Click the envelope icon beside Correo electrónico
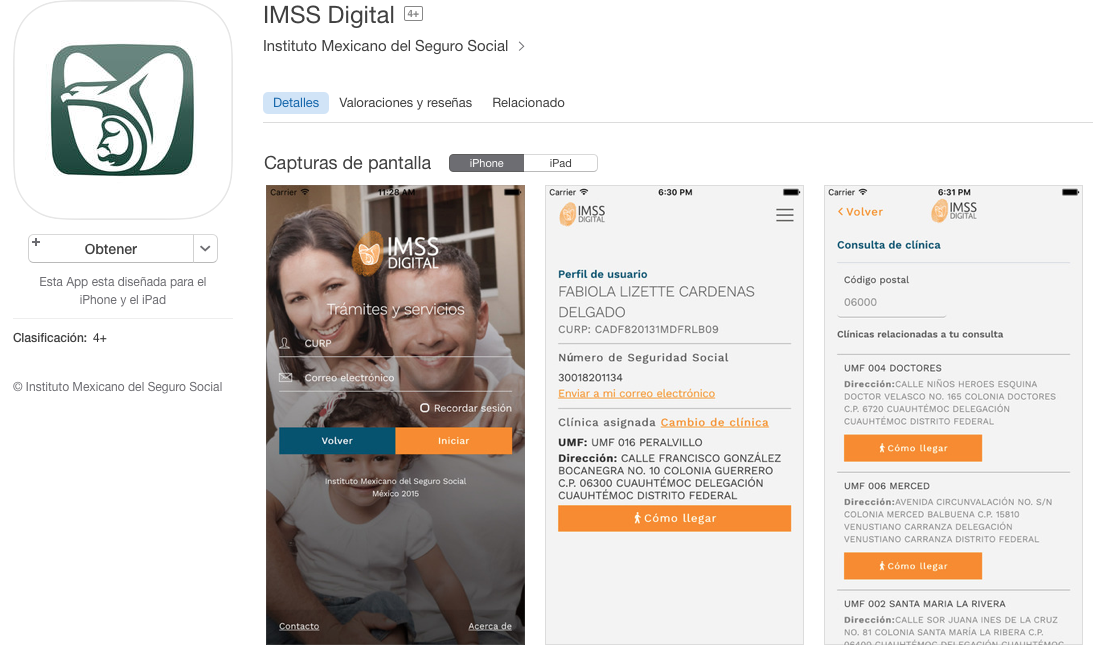This screenshot has width=1093, height=665. point(285,377)
